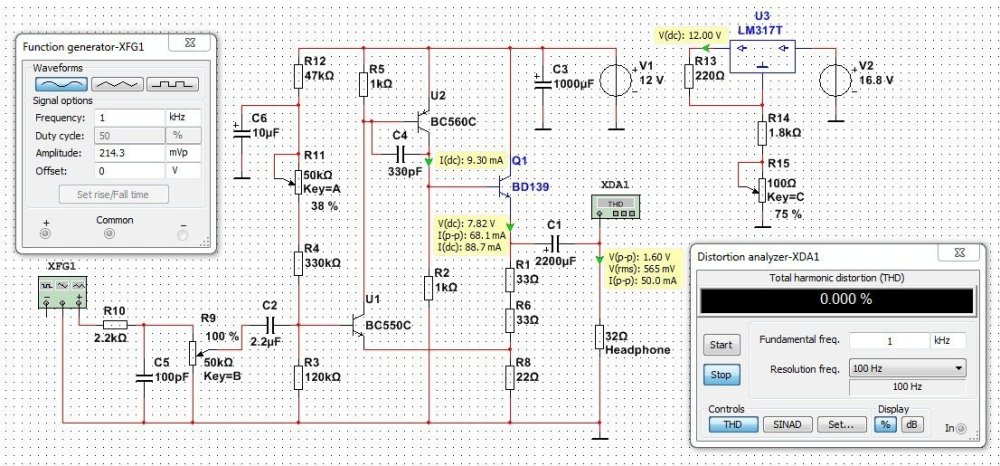Close the Function generator-XFG1 window
This screenshot has height=466, width=1000.
pos(187,43)
